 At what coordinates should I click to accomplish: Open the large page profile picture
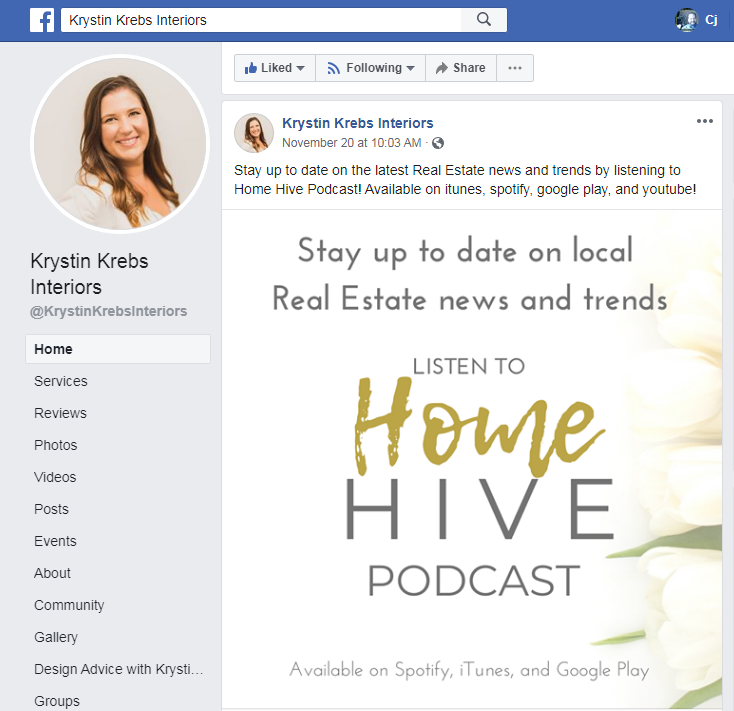120,144
